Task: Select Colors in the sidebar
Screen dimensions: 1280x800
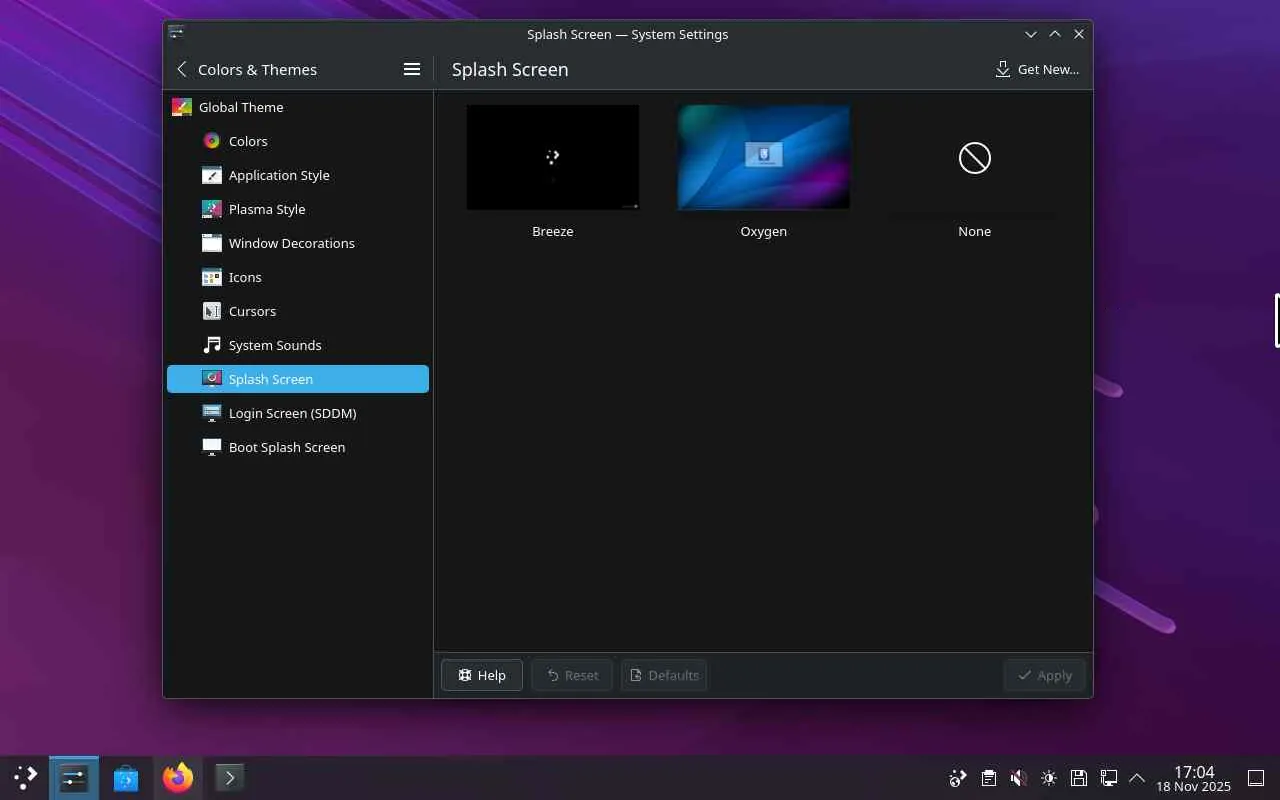Action: tap(298, 141)
